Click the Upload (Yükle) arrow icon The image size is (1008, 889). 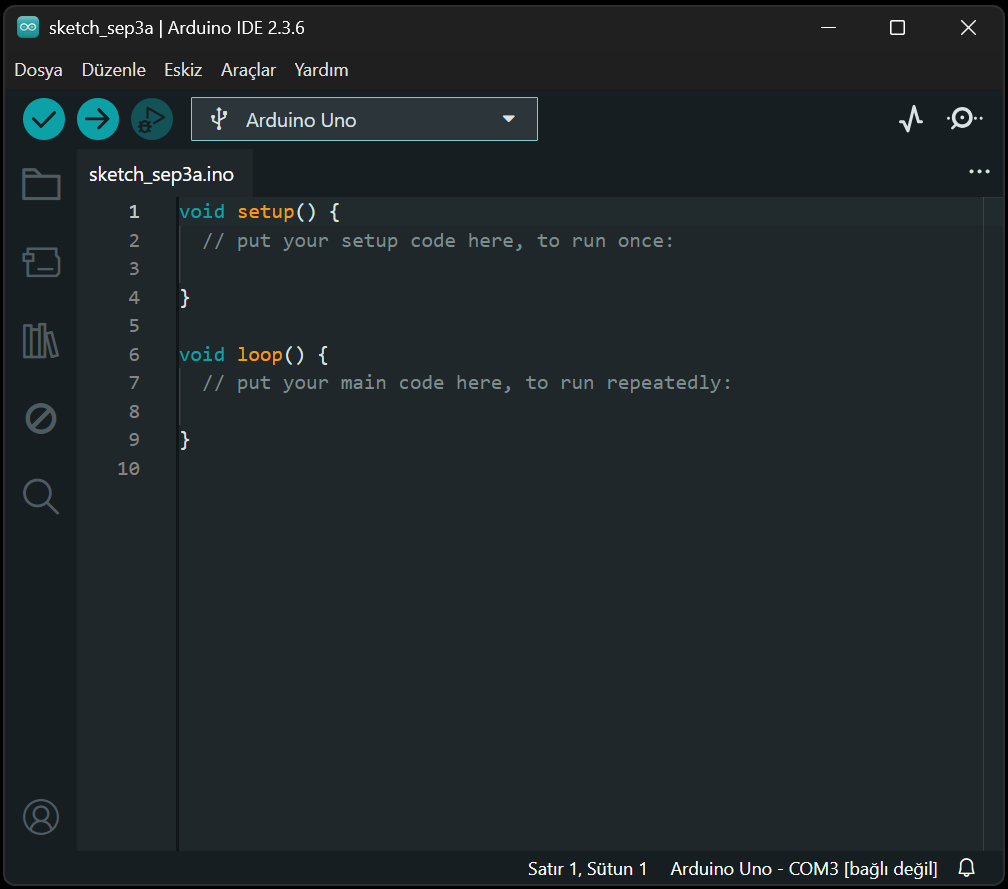pyautogui.click(x=98, y=118)
